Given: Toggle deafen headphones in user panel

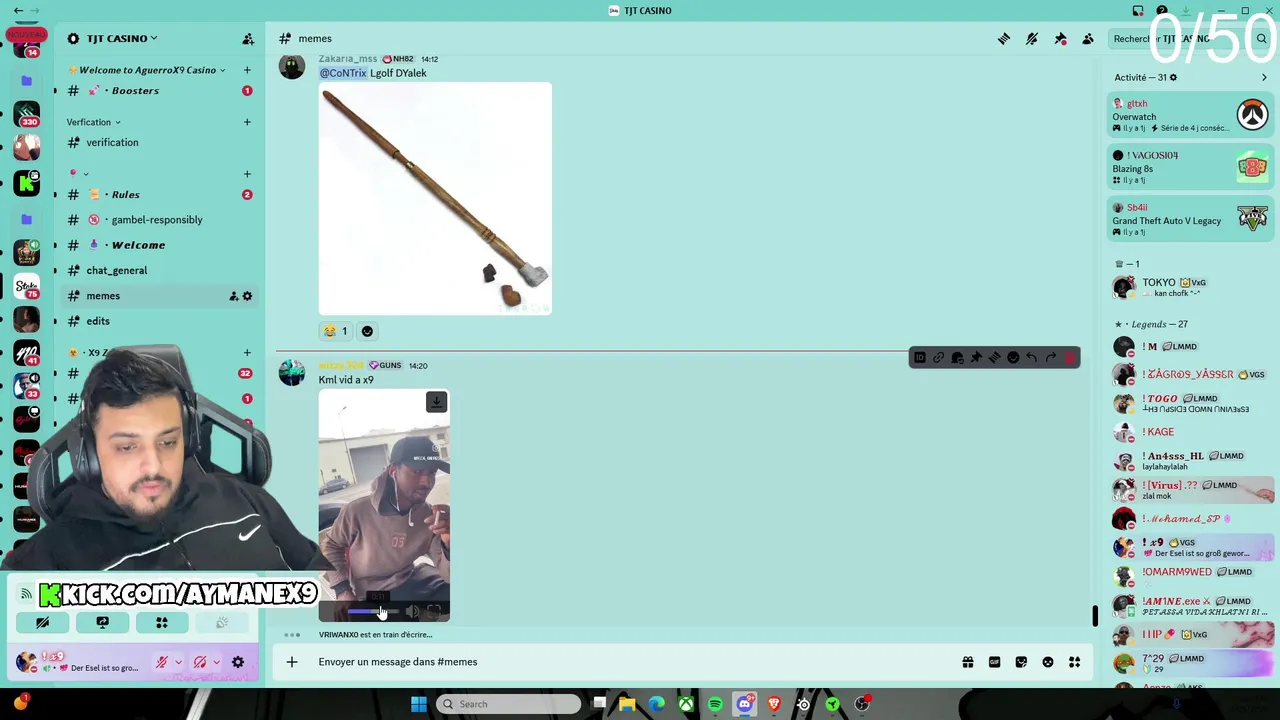Looking at the screenshot, I should coord(200,662).
